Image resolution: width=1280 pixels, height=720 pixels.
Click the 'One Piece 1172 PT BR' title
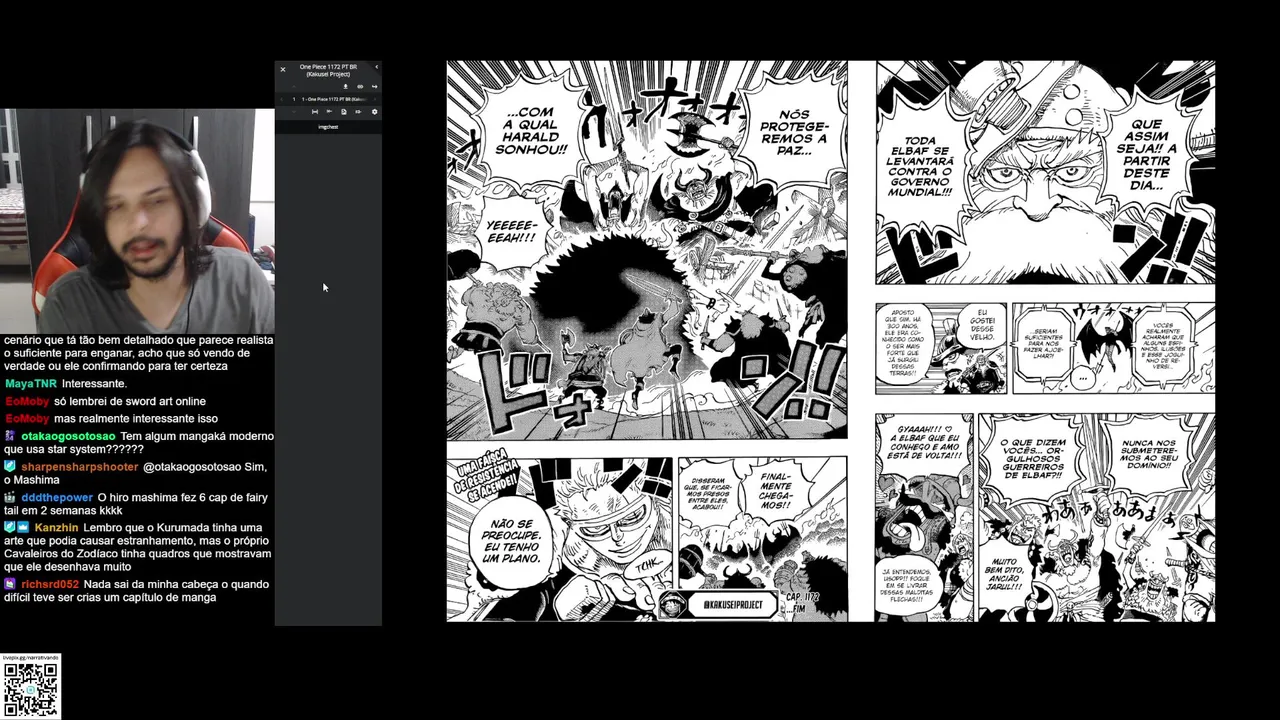pos(328,70)
